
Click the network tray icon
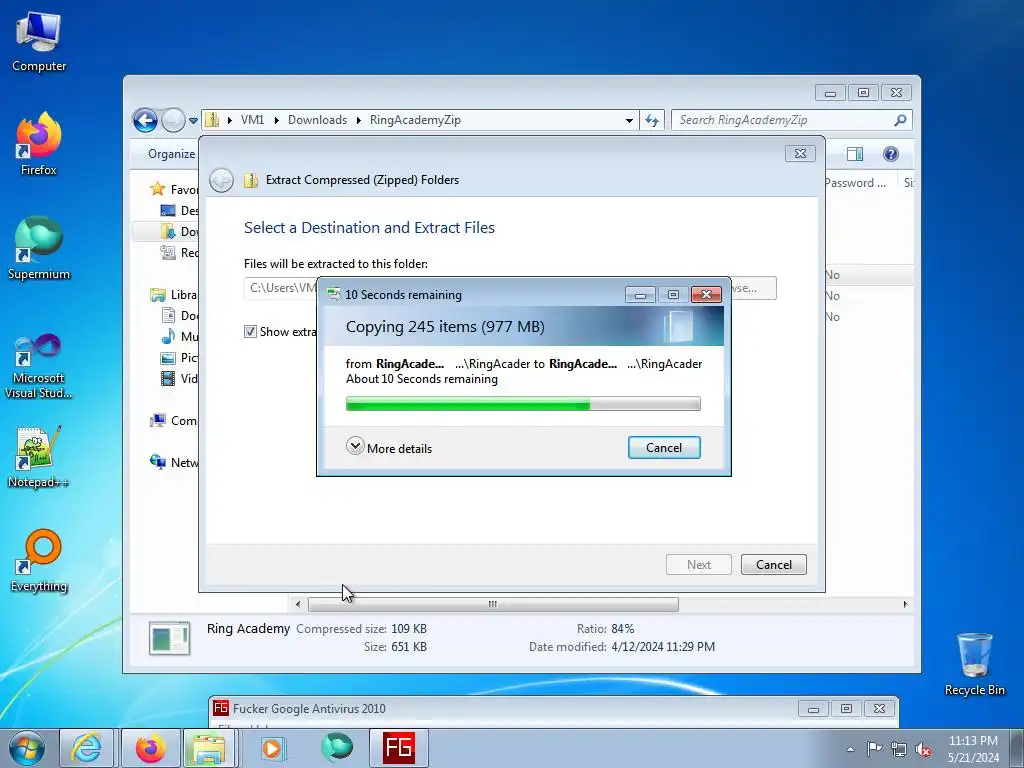pyautogui.click(x=899, y=749)
